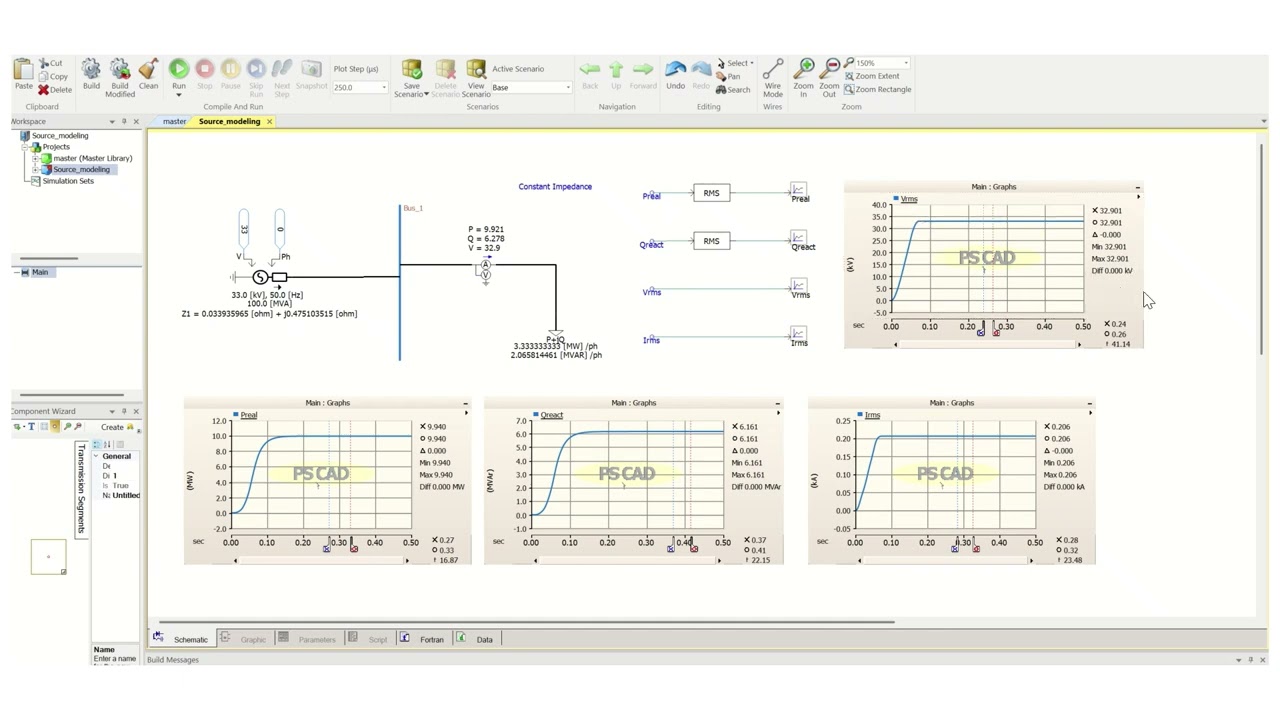Viewport: 1280px width, 720px height.
Task: Open Workspace panel options dropdown arrow
Action: click(x=112, y=121)
